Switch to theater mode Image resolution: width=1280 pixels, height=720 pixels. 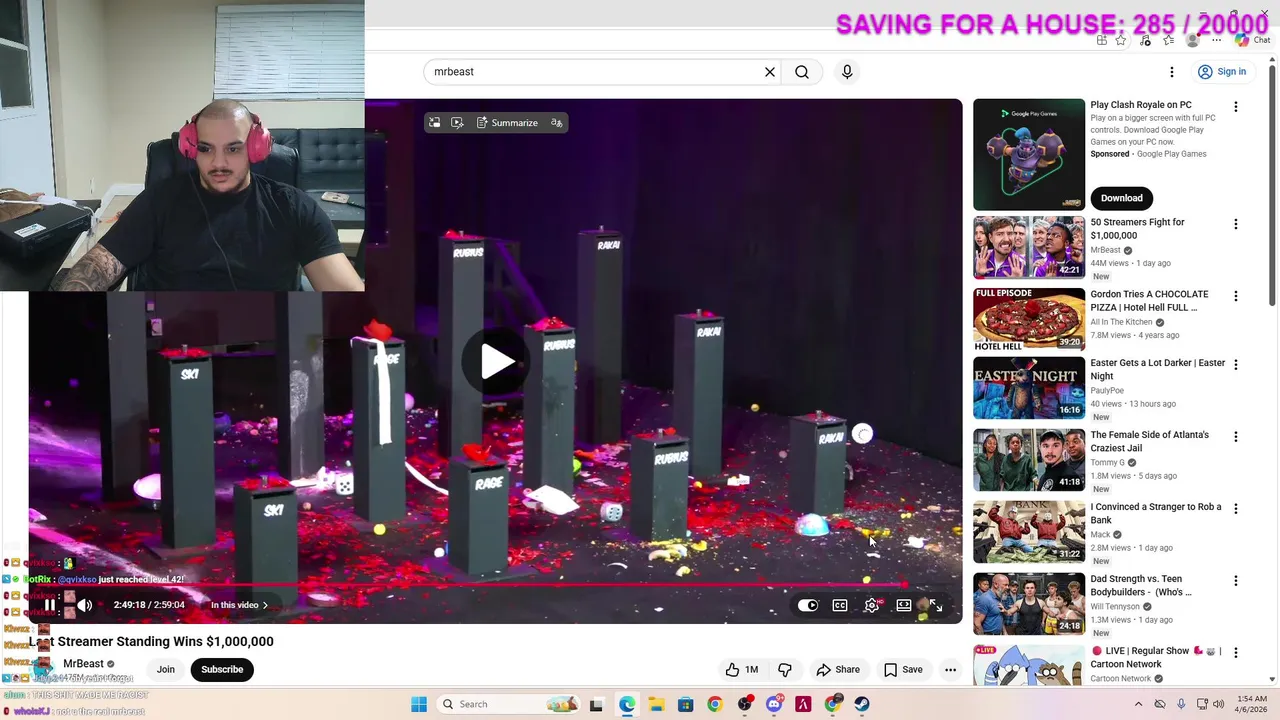904,605
